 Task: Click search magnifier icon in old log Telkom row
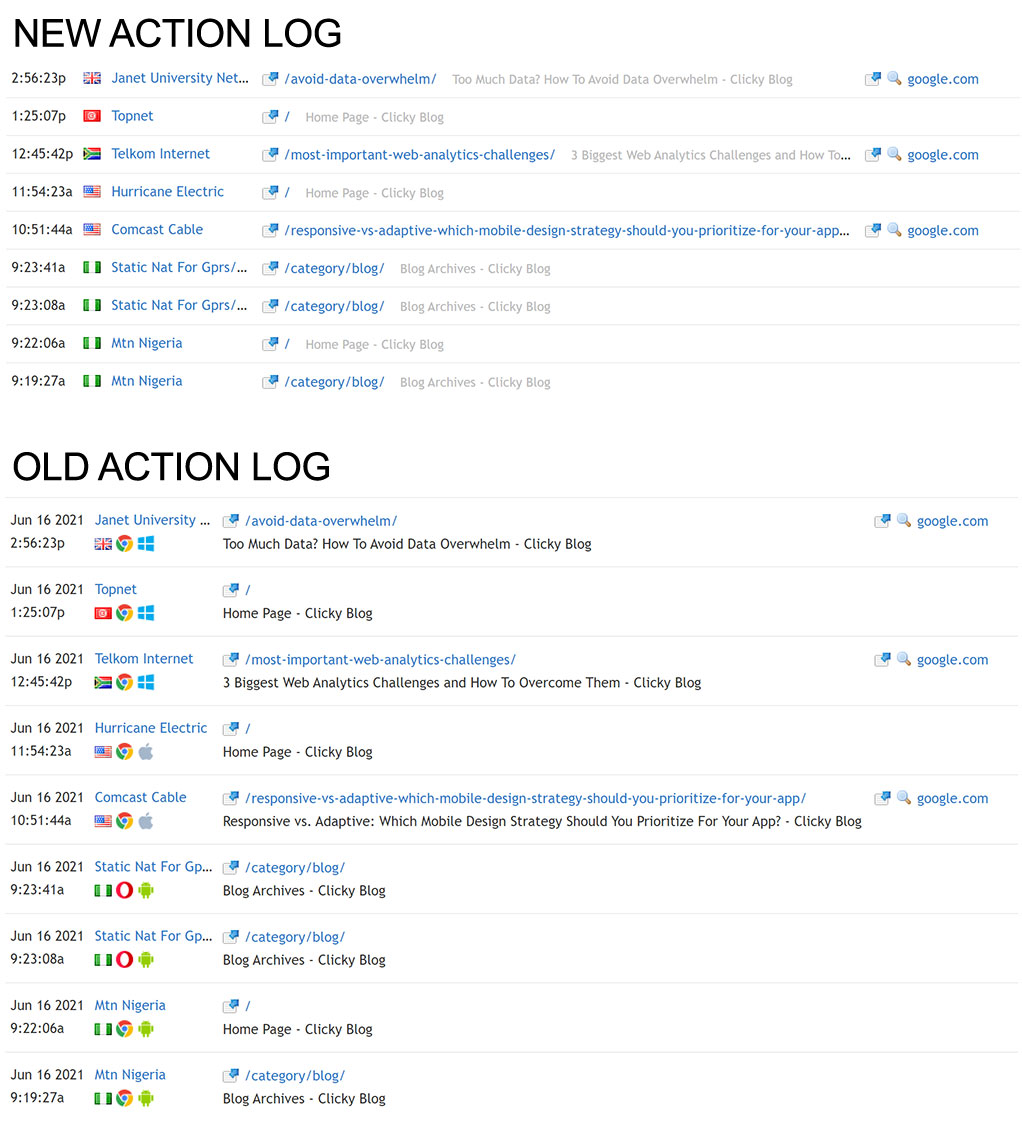903,659
